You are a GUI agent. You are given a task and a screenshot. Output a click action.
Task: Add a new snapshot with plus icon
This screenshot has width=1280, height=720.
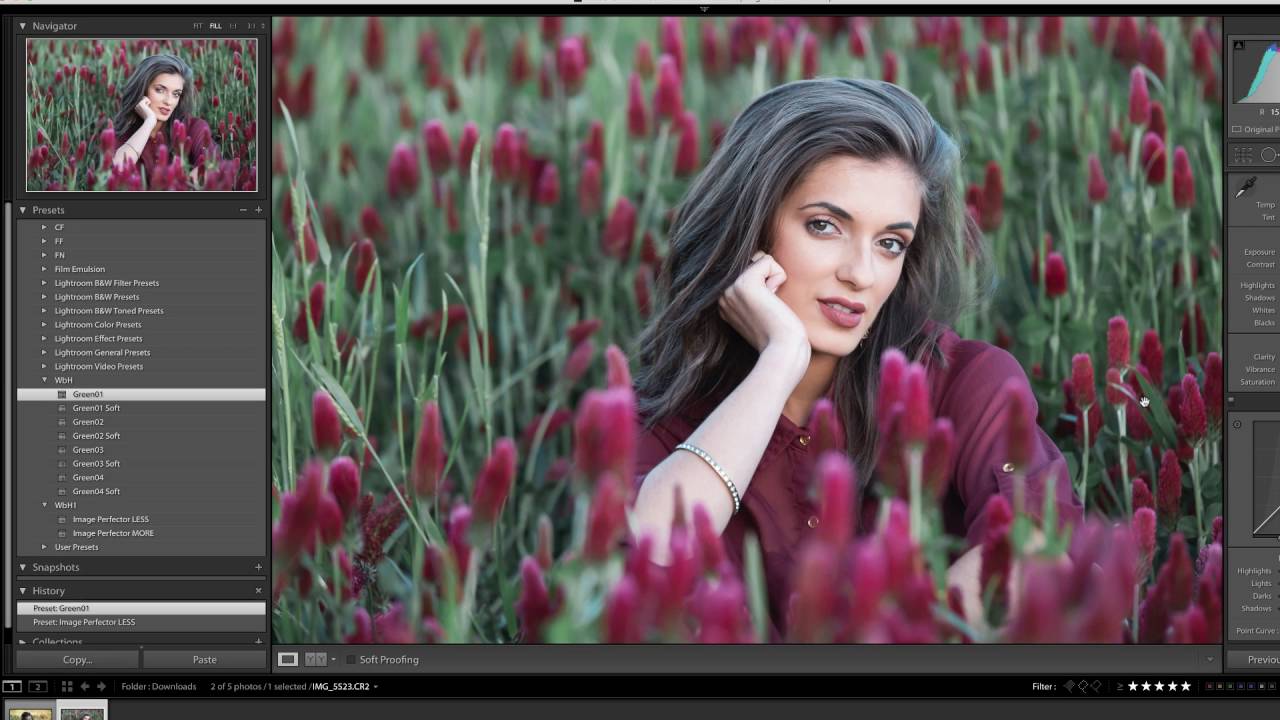pyautogui.click(x=258, y=567)
